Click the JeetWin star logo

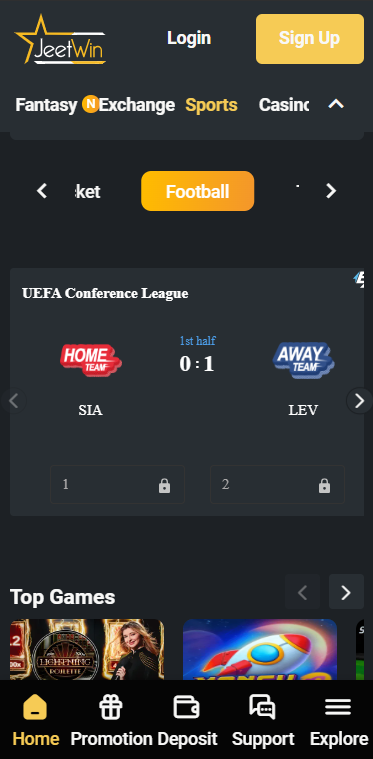point(60,39)
